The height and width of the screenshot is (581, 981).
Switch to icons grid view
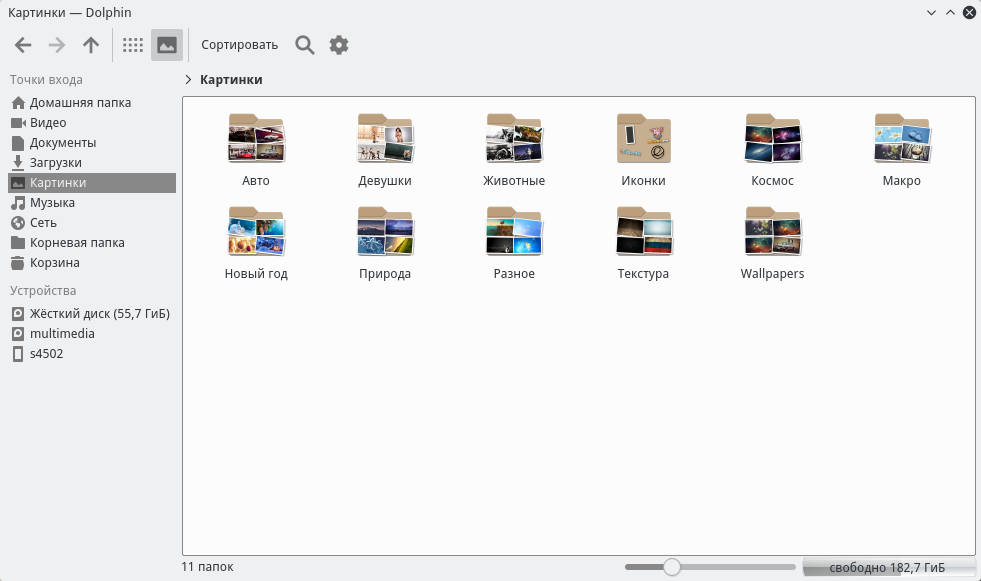pyautogui.click(x=133, y=45)
